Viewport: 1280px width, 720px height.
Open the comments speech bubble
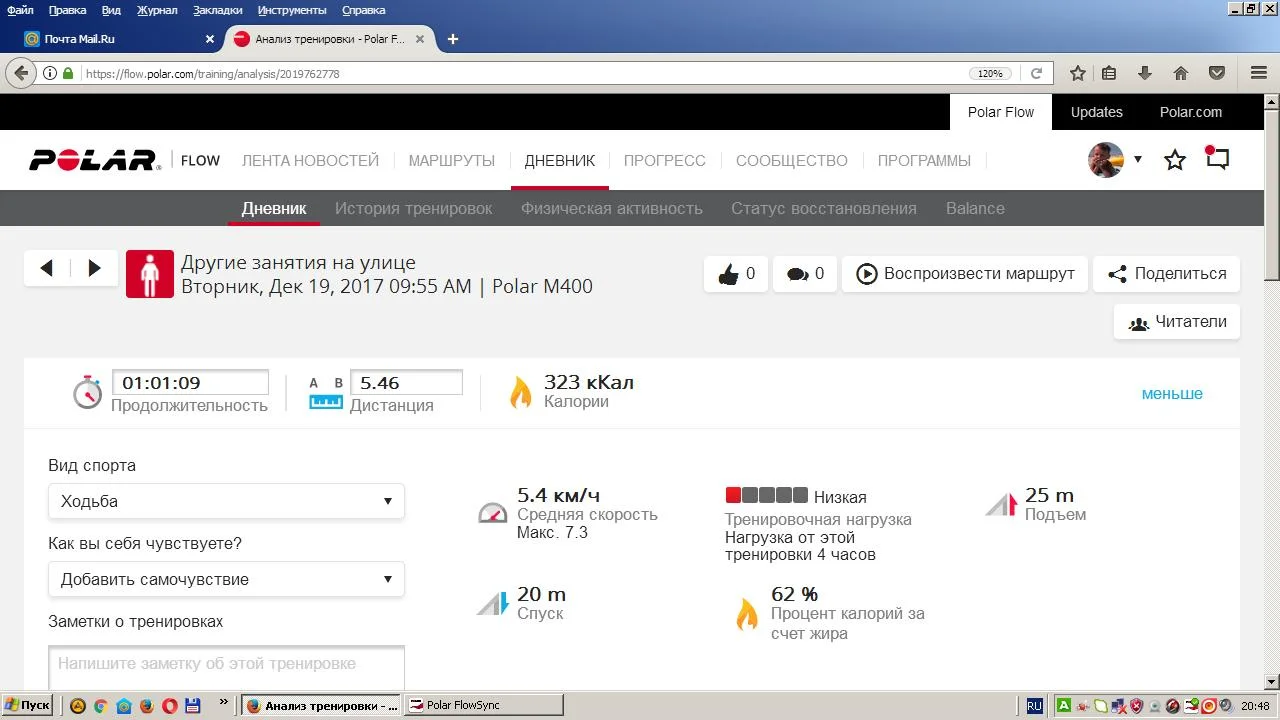click(x=805, y=274)
